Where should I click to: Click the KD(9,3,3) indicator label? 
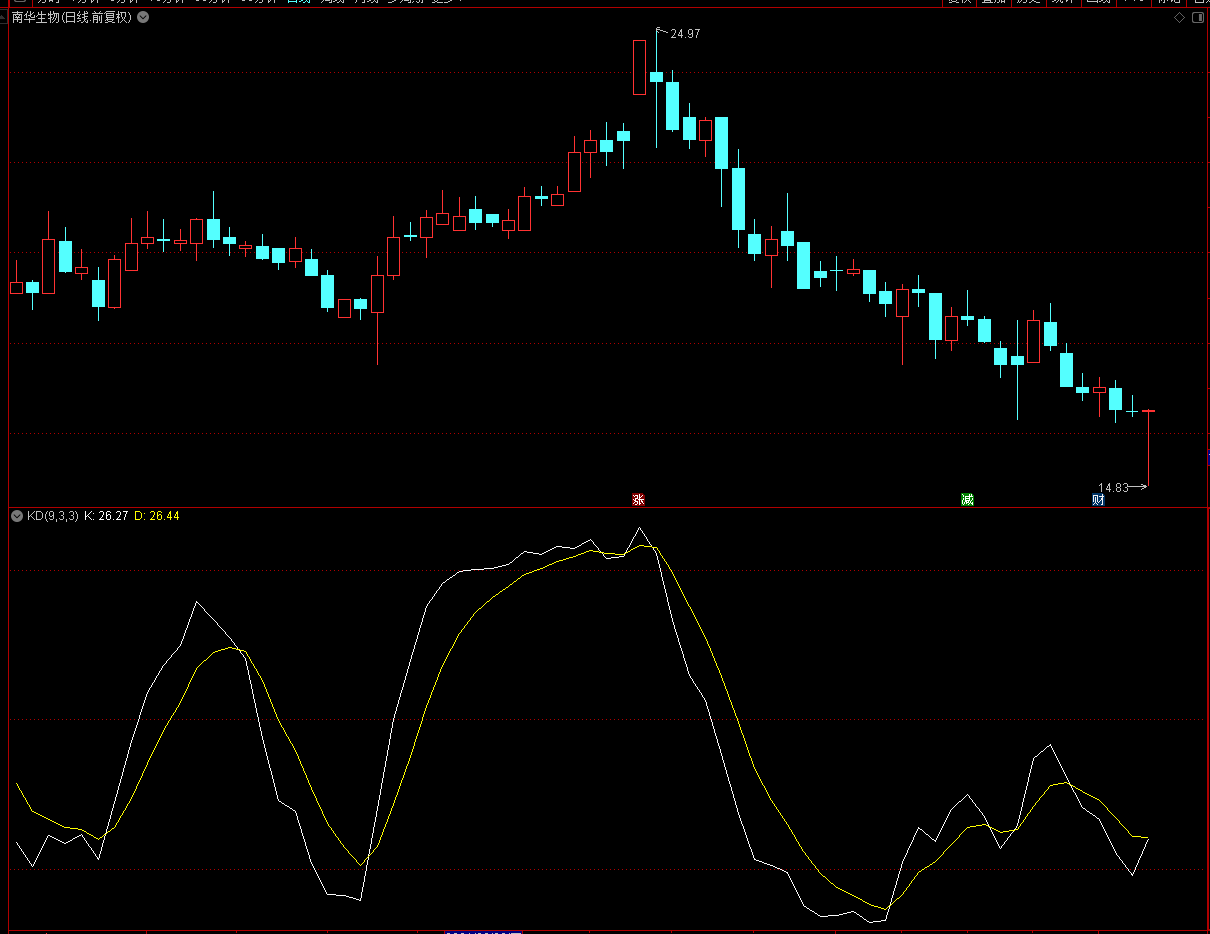[52, 516]
